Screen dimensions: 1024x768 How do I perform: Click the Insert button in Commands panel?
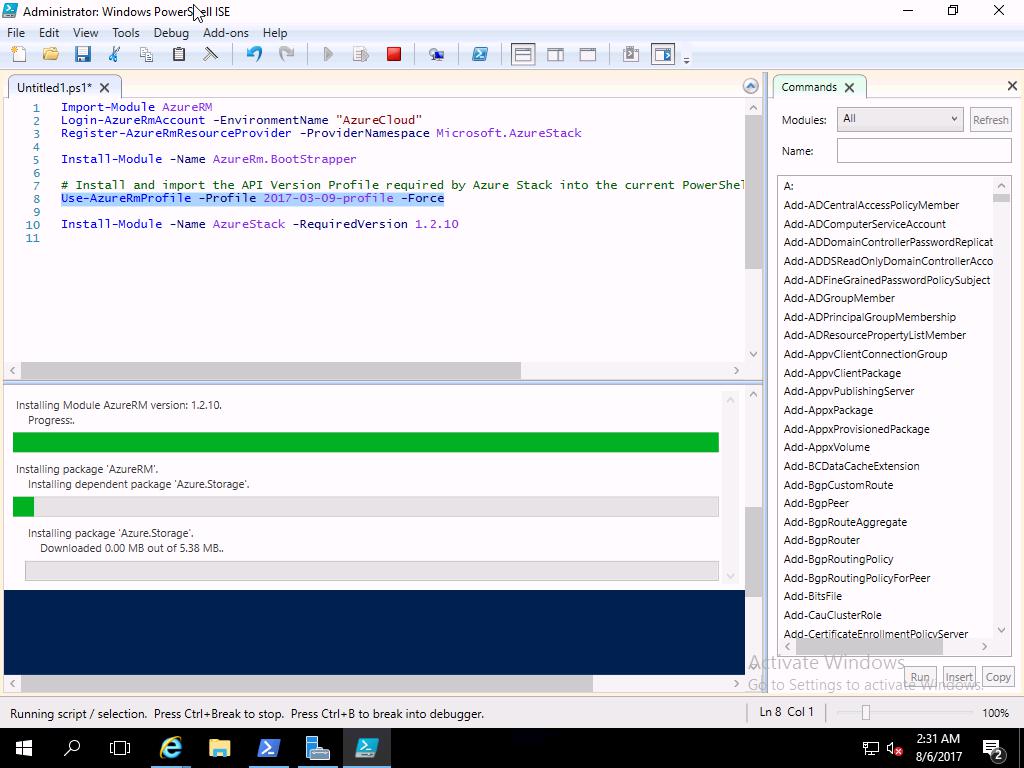coord(959,677)
